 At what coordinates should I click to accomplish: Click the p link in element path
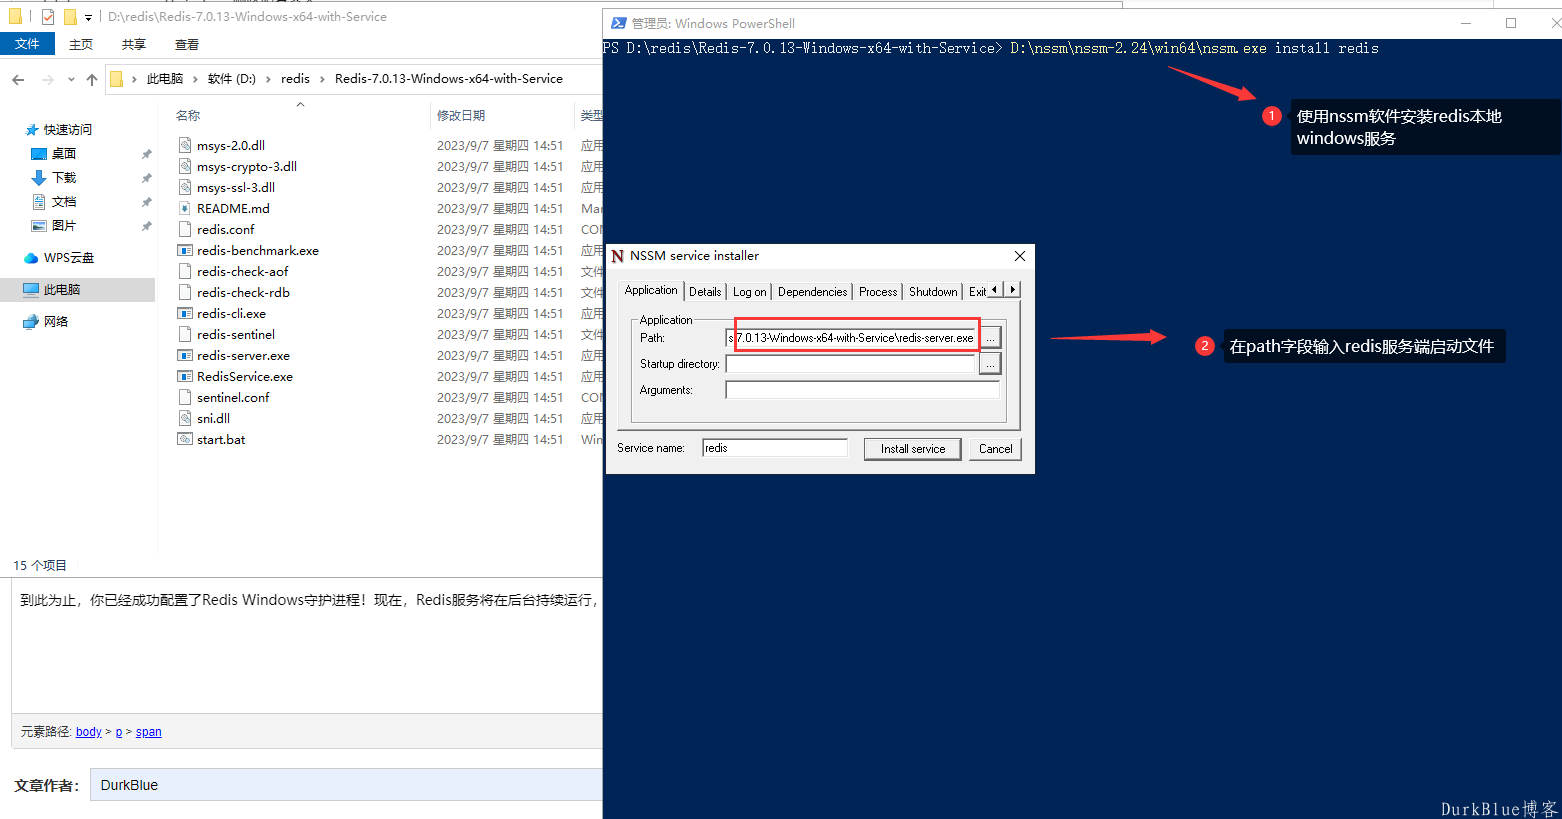coord(119,732)
